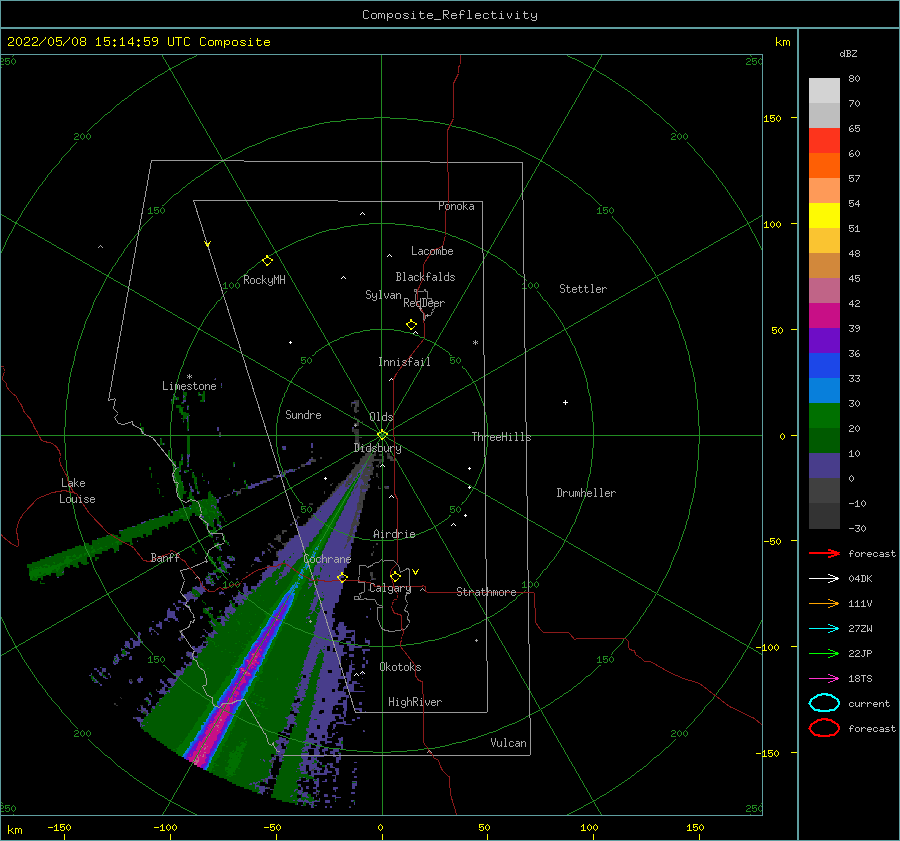900x841 pixels.
Task: Click the light gray 80 dBZ swatch
Action: (x=824, y=90)
